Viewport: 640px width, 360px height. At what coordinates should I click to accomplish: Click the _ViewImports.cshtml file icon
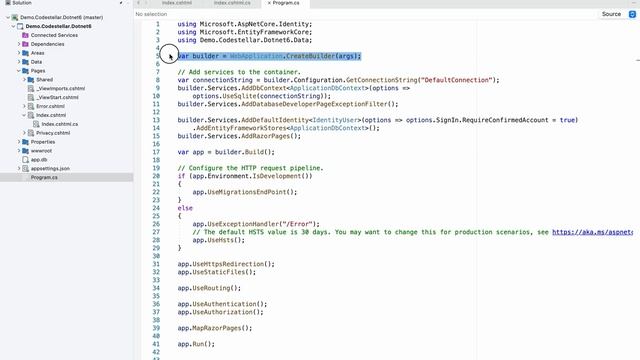click(31, 89)
